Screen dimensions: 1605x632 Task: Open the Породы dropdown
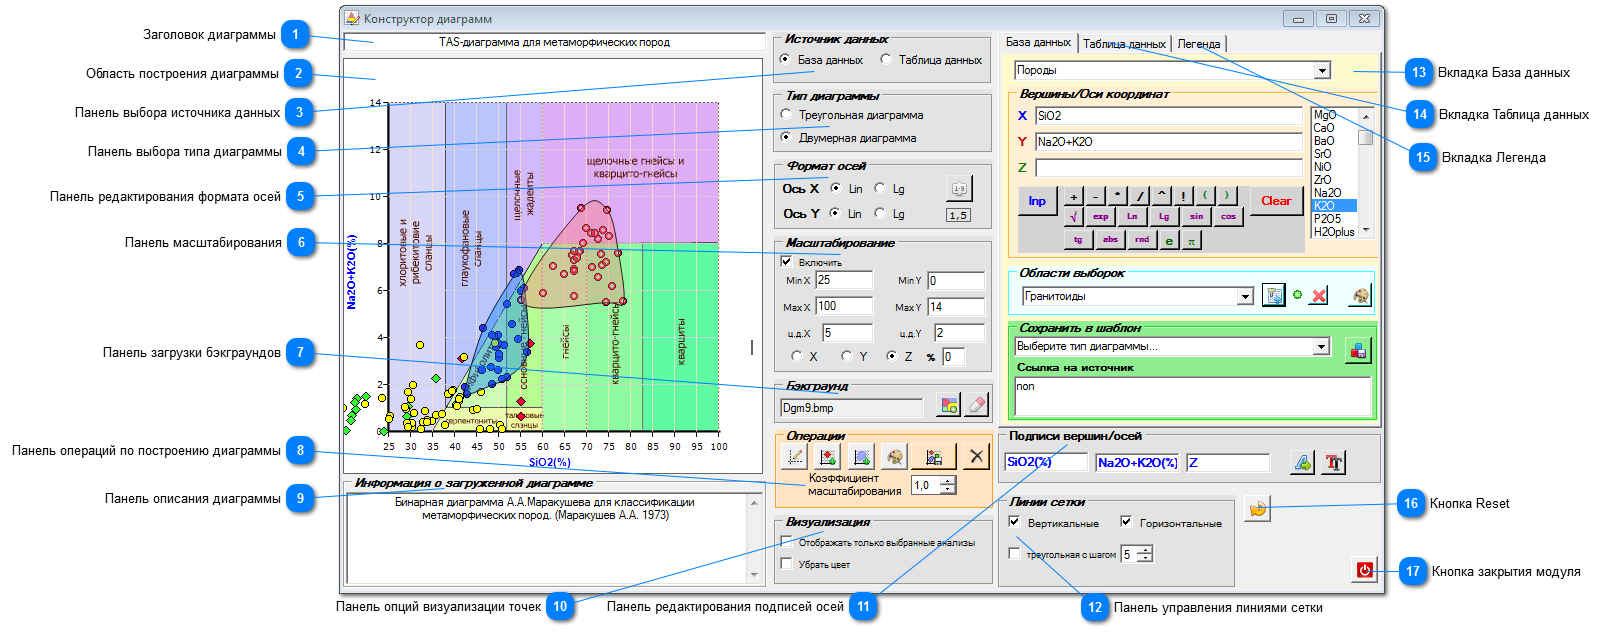[x=1323, y=70]
